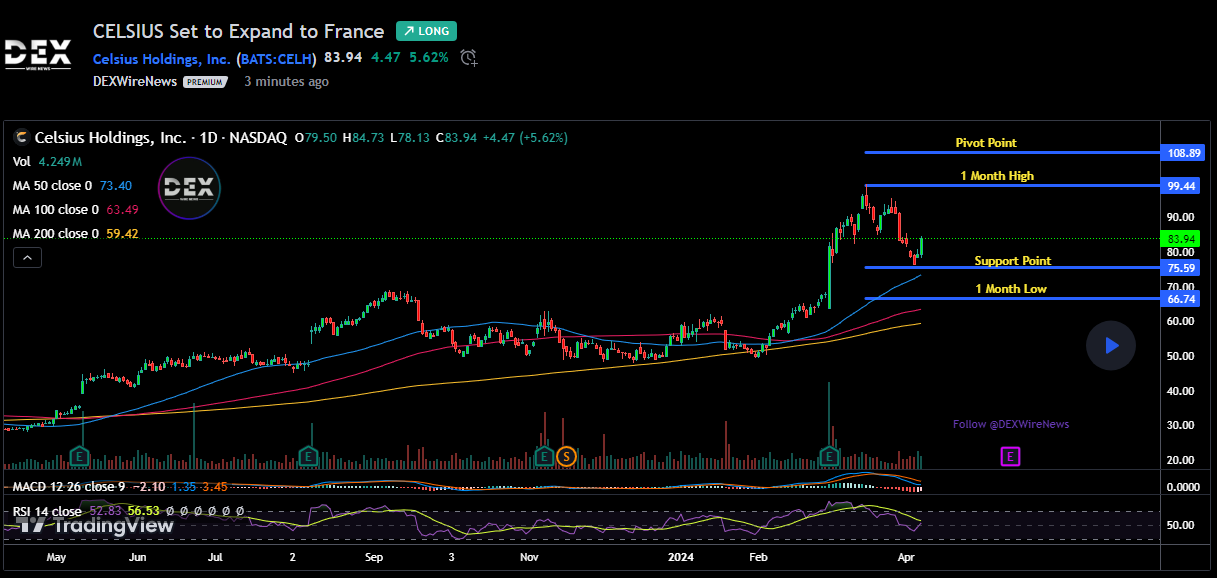Click the DEXWireNews author name
Image resolution: width=1217 pixels, height=578 pixels.
click(135, 81)
